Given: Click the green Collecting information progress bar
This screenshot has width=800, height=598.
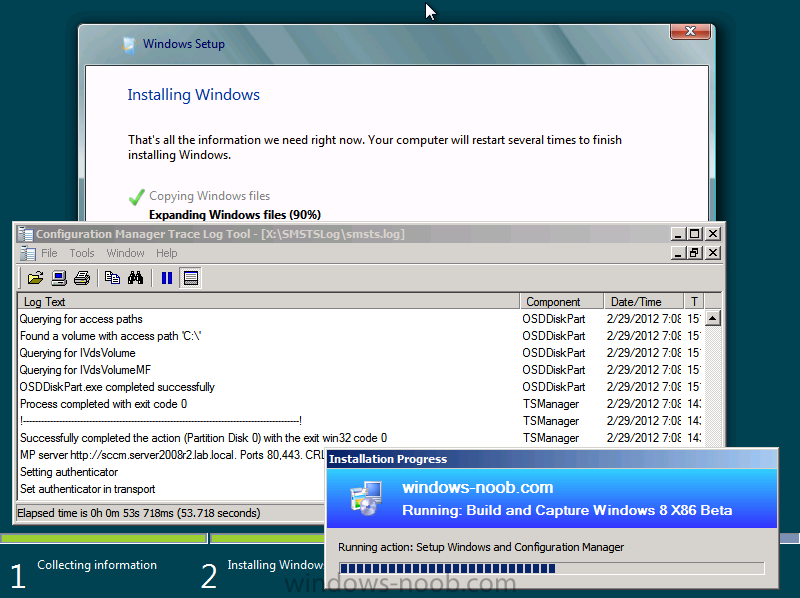Looking at the screenshot, I should 104,538.
